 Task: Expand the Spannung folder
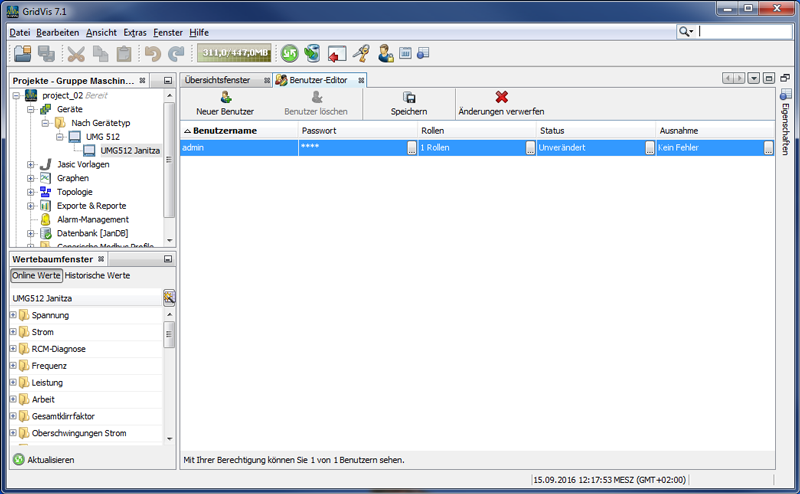tap(13, 315)
